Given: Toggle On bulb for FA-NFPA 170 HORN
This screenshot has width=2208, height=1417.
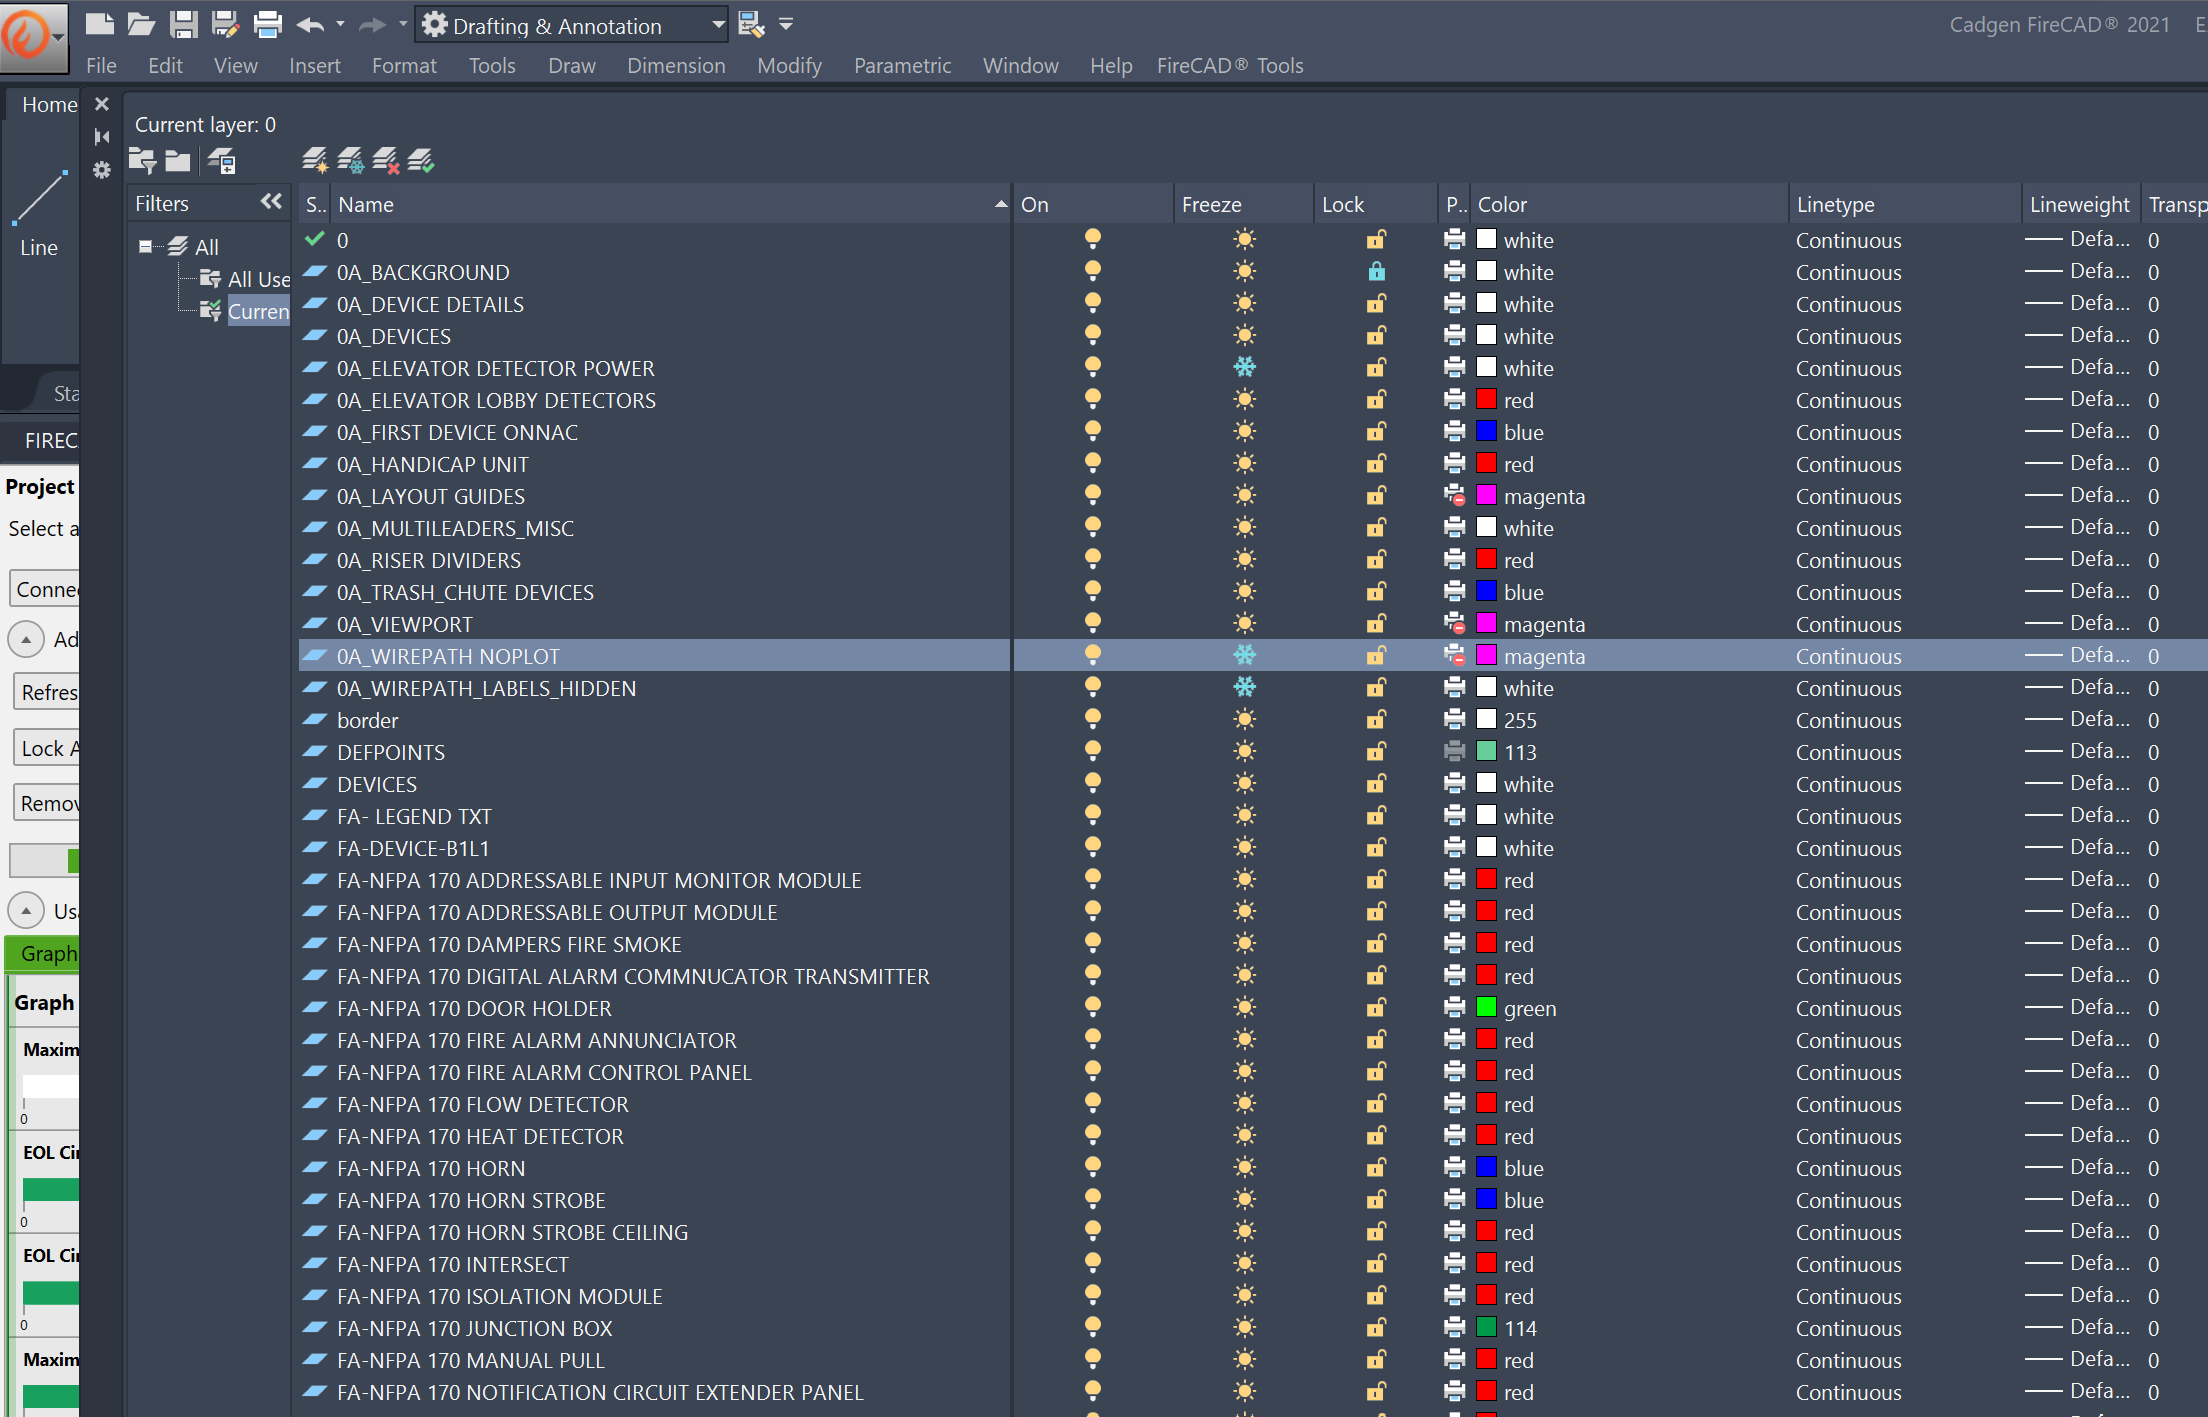Looking at the screenshot, I should [x=1093, y=1167].
